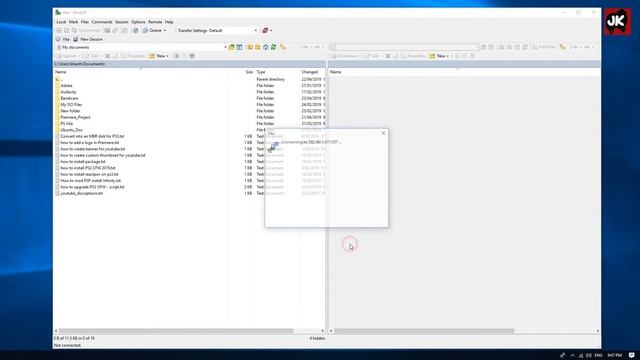
Task: Click the local directory tree icon
Action: pyautogui.click(x=283, y=47)
